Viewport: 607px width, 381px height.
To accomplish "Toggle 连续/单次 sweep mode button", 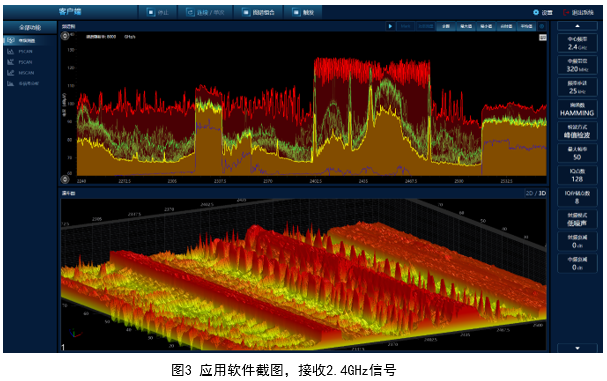I will (x=205, y=12).
